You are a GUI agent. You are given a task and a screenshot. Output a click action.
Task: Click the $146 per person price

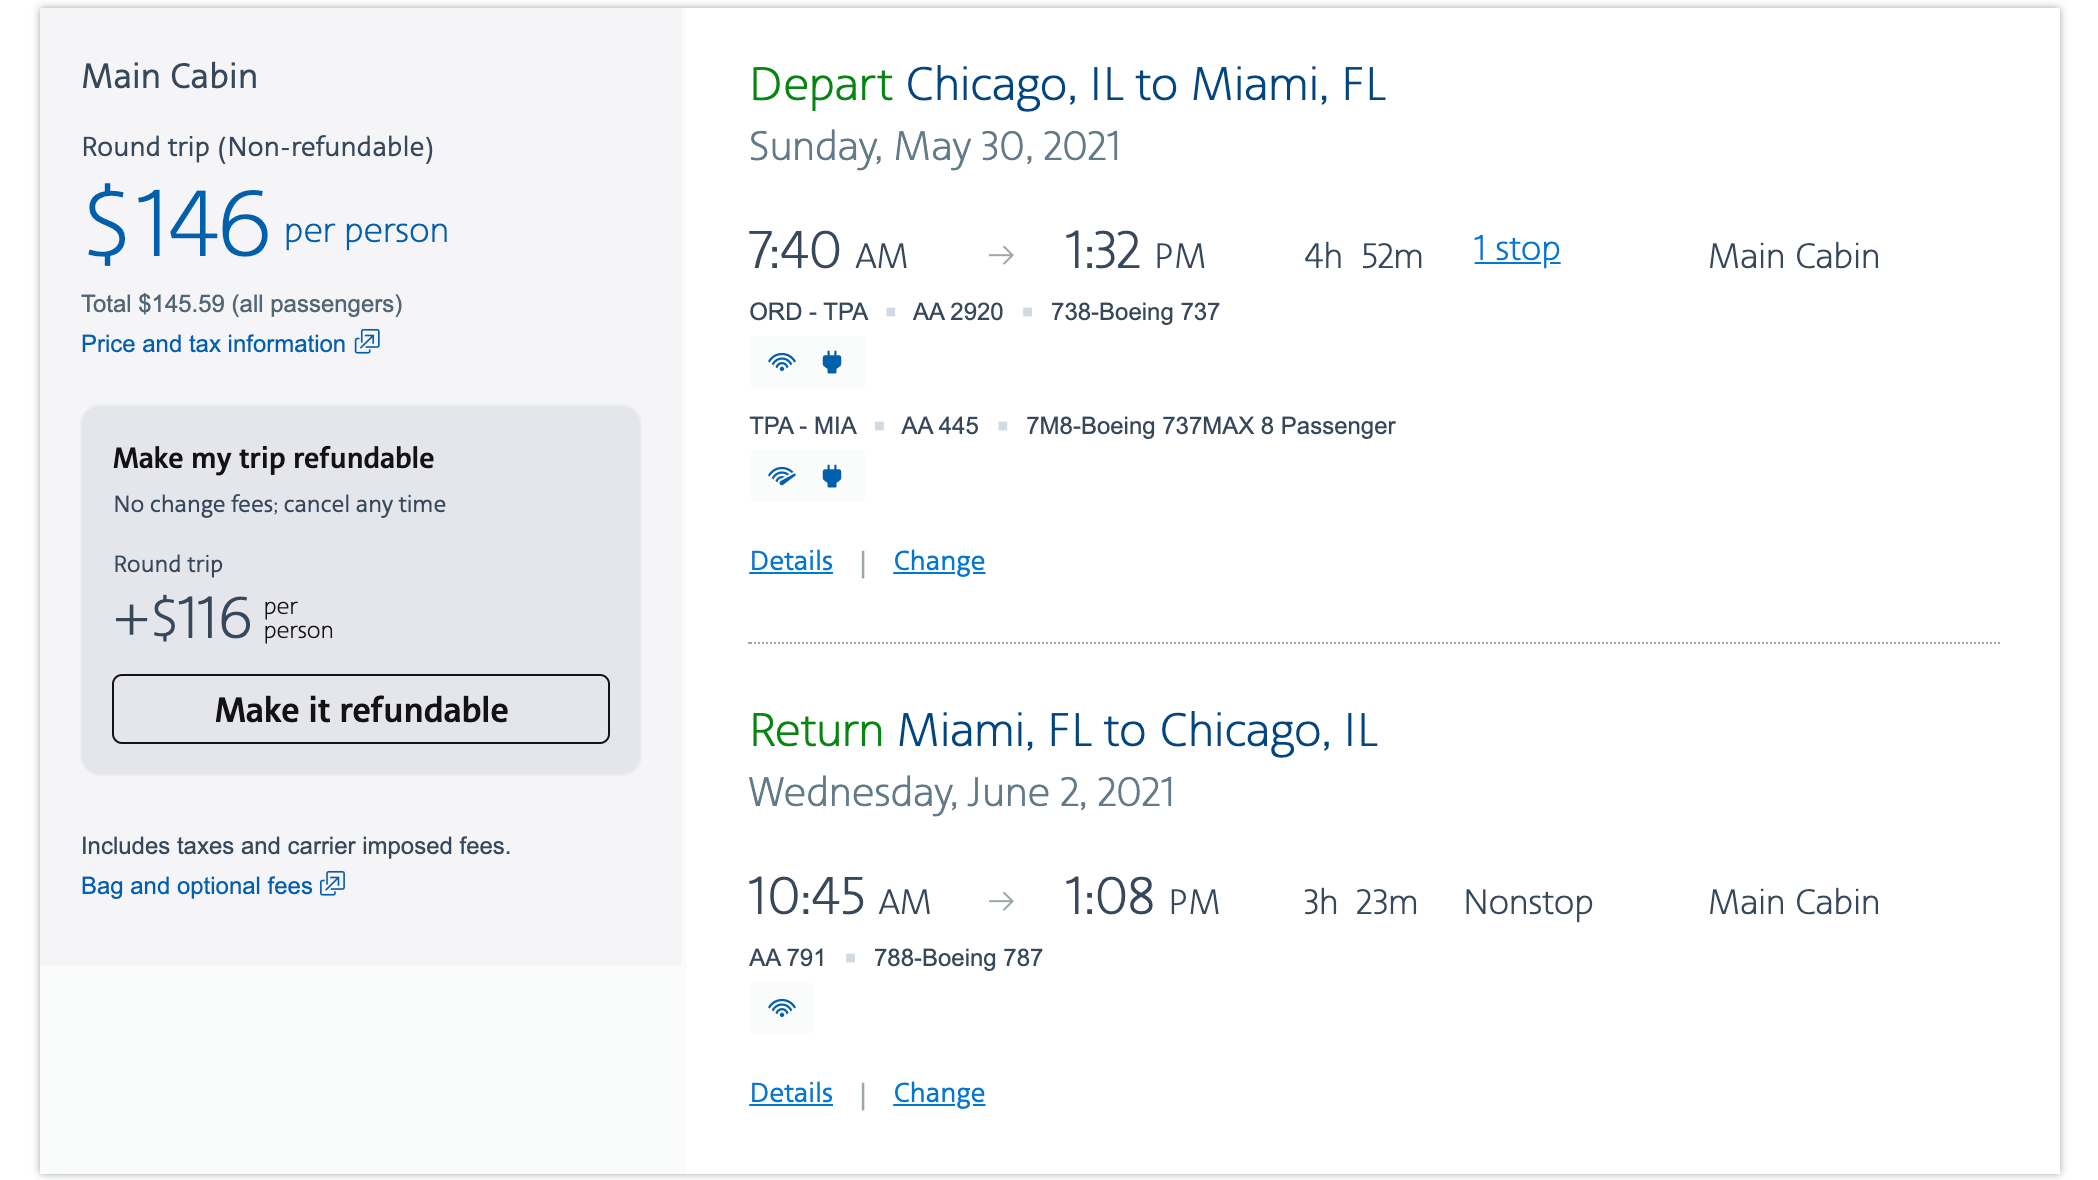(x=267, y=224)
